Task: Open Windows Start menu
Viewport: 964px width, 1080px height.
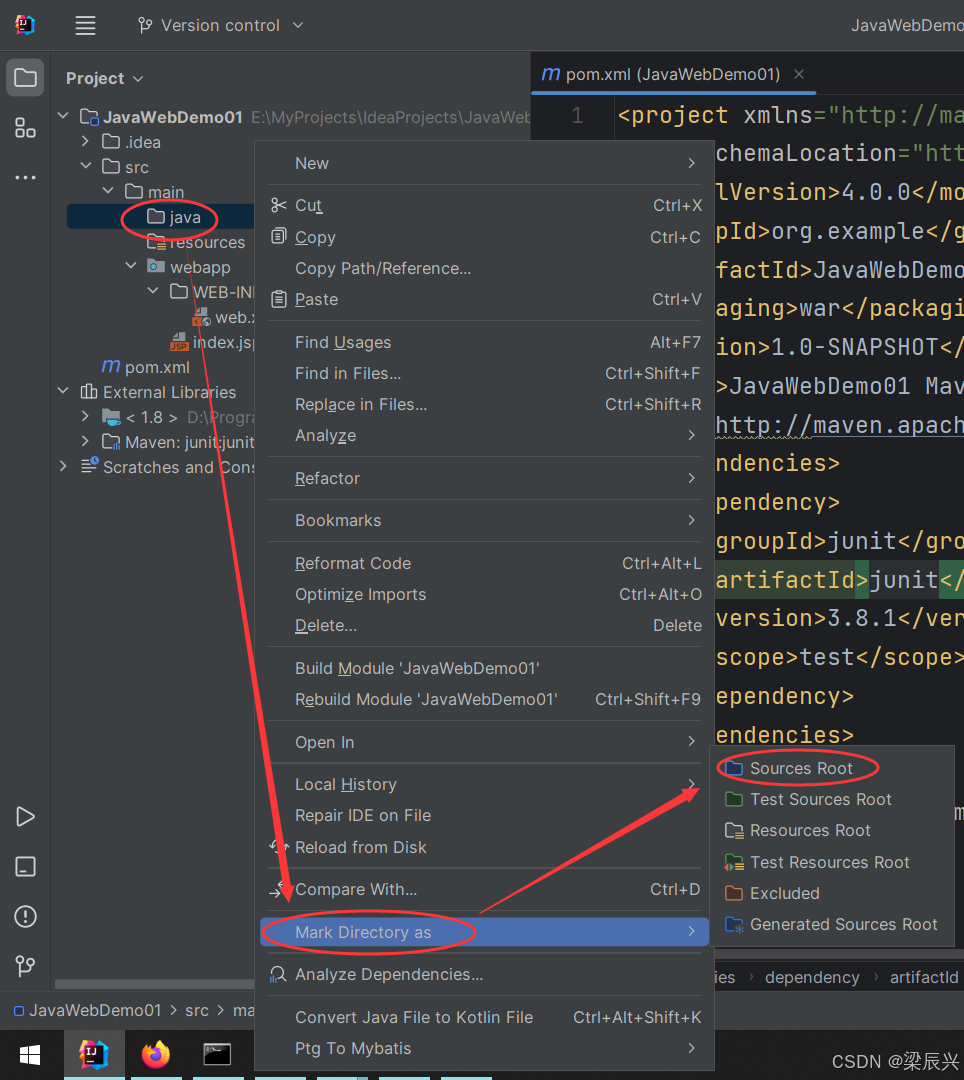Action: pos(30,1055)
